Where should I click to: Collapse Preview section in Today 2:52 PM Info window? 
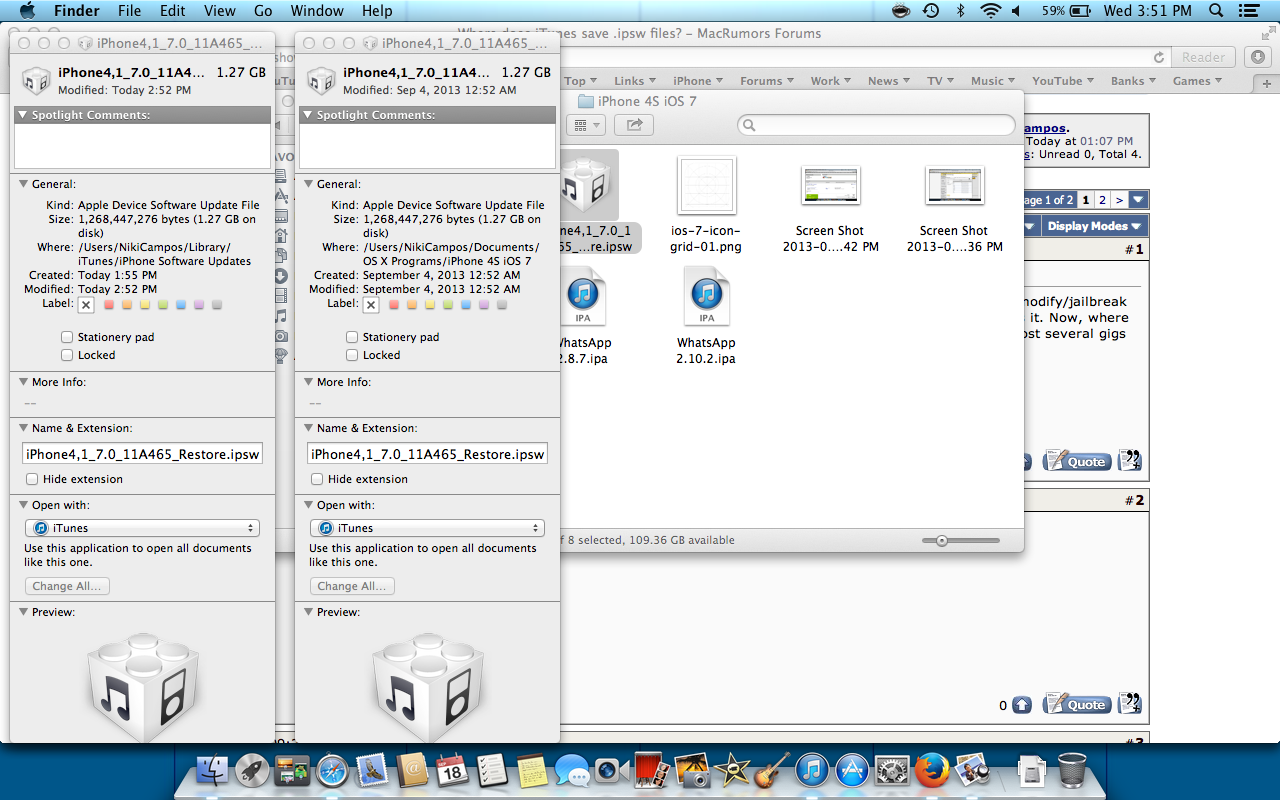23,612
